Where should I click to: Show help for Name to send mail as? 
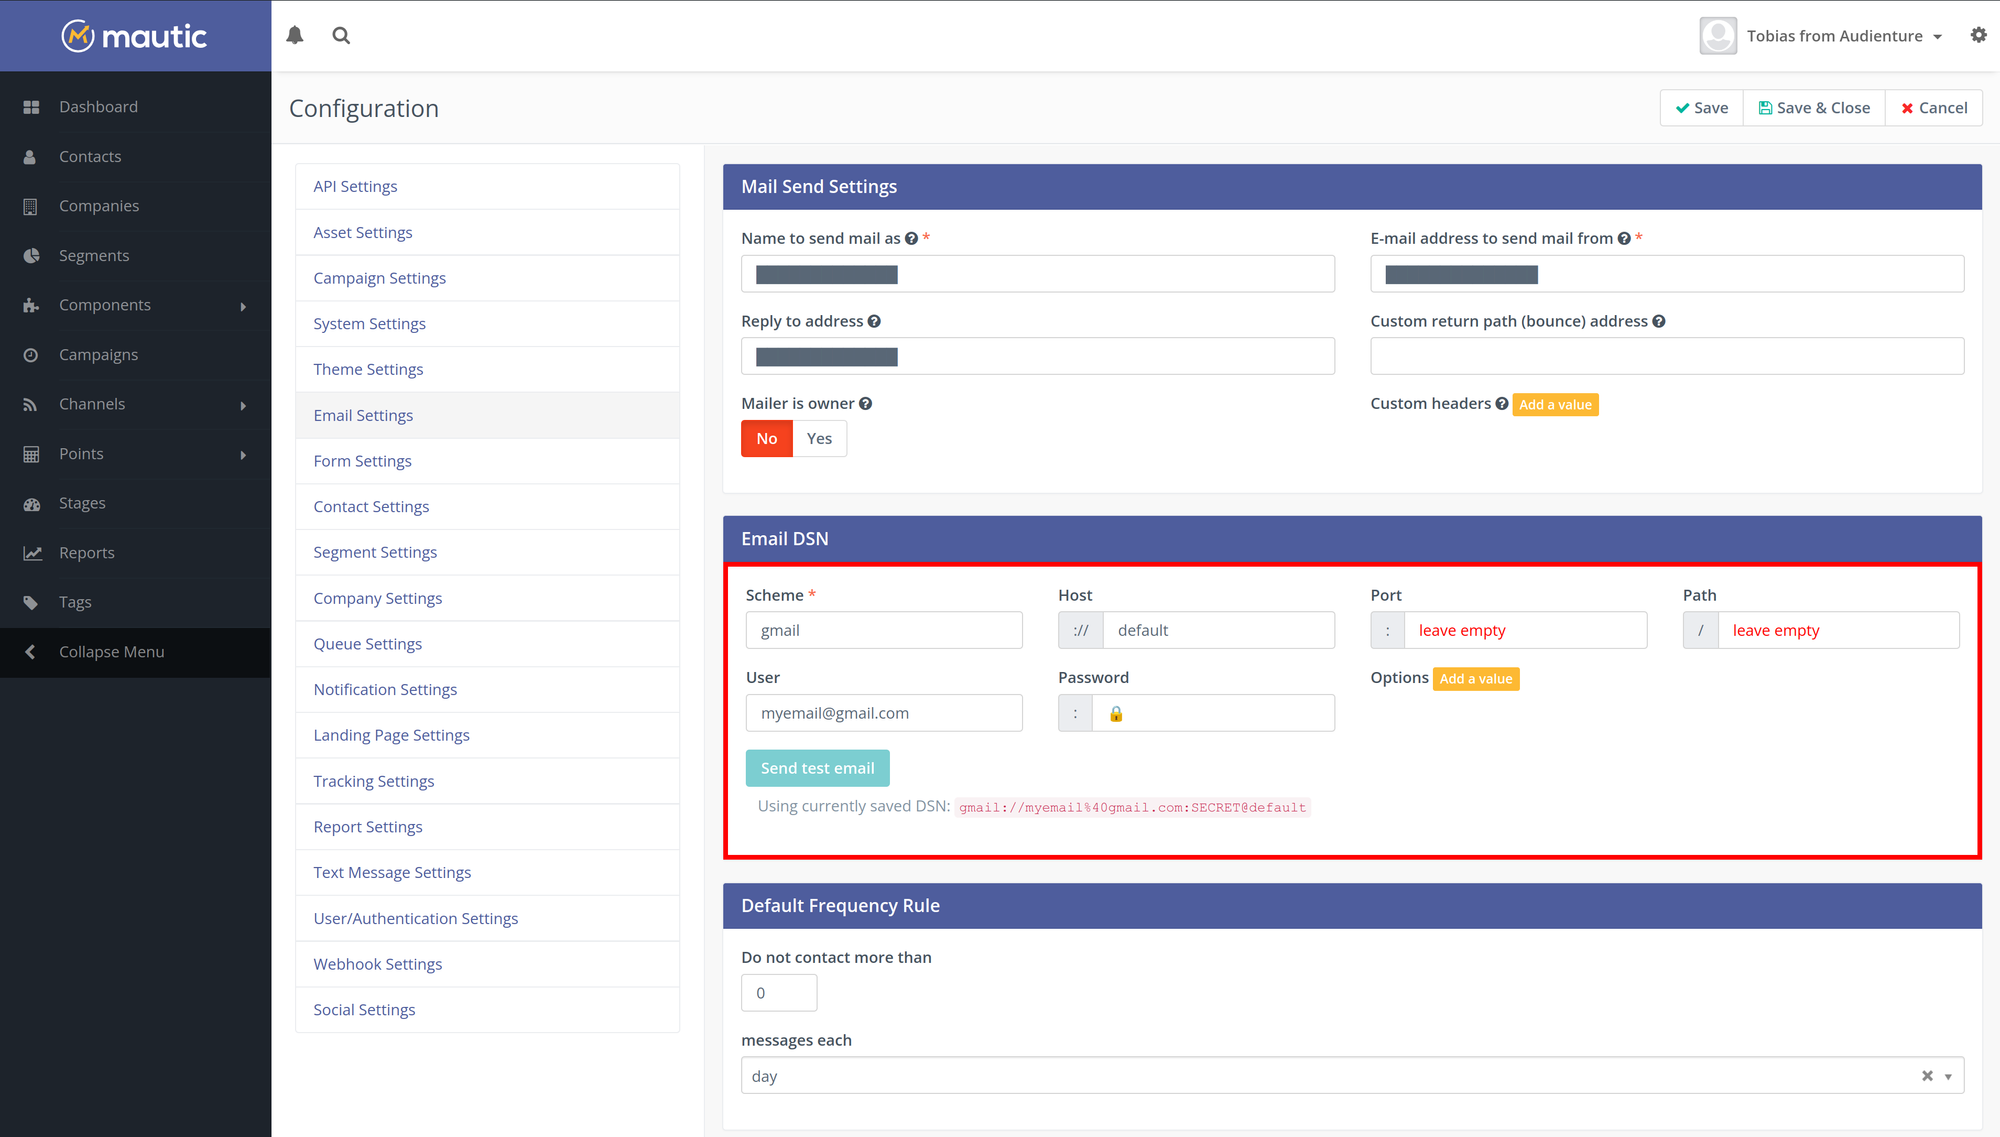tap(911, 239)
